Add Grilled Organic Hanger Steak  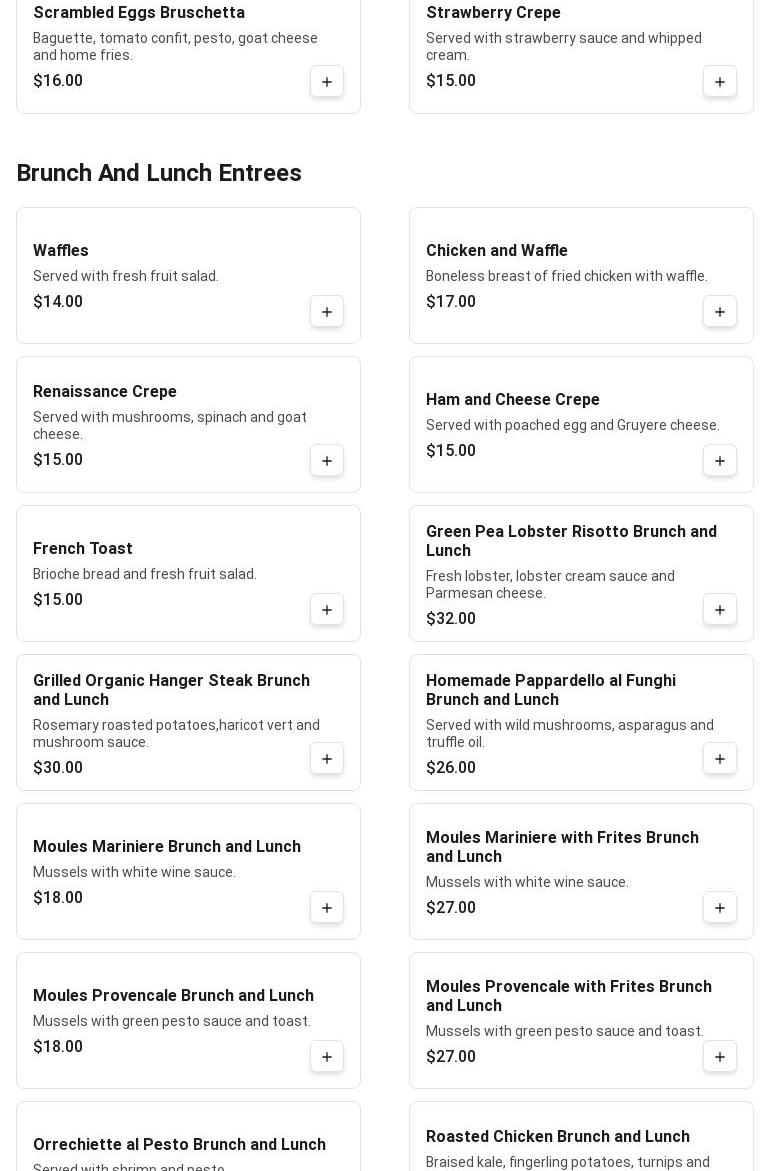click(x=326, y=759)
